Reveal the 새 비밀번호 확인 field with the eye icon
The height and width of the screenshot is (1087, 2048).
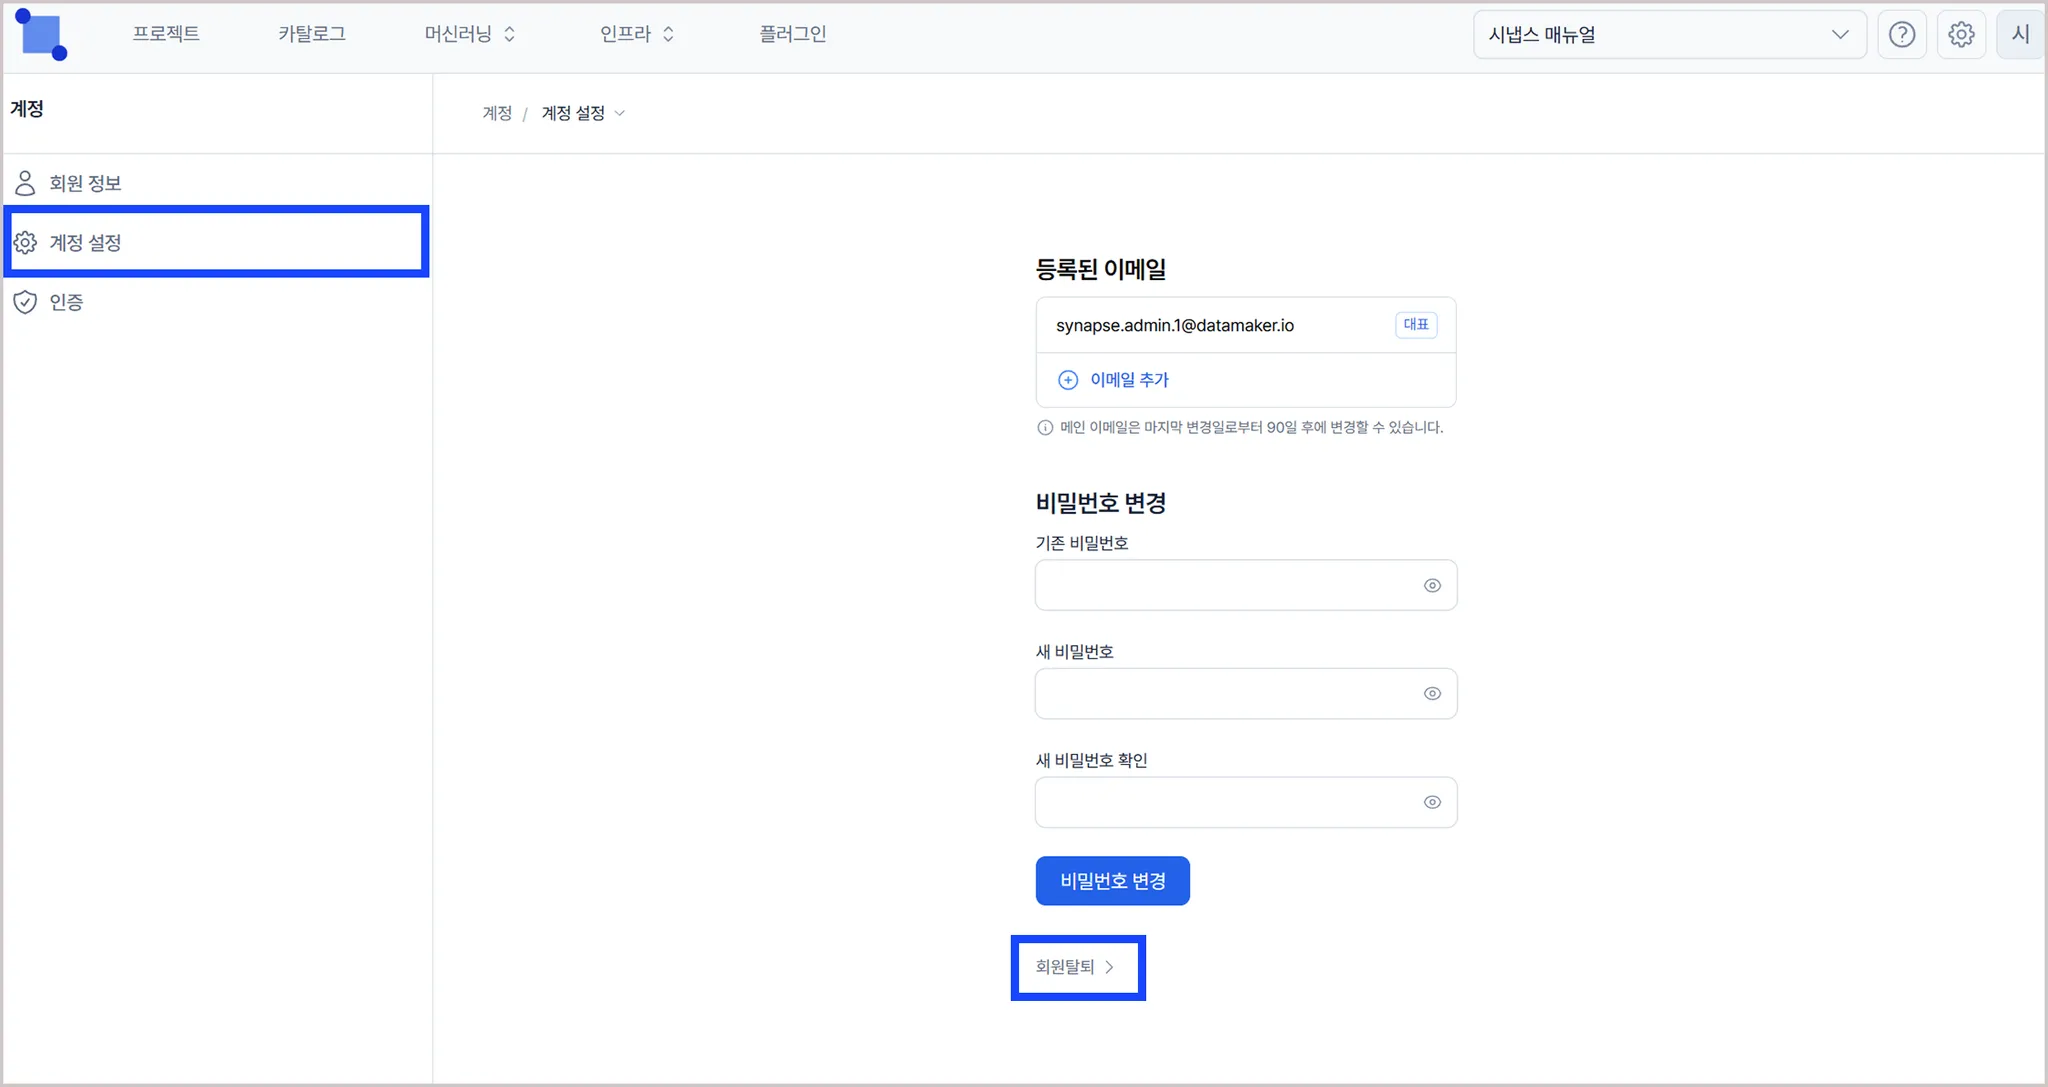tap(1432, 802)
